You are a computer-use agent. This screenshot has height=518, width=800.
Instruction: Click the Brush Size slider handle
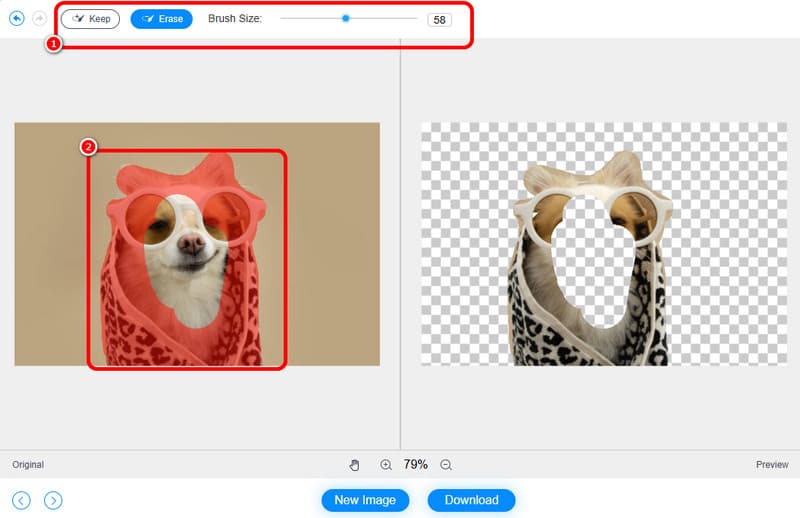pos(345,18)
